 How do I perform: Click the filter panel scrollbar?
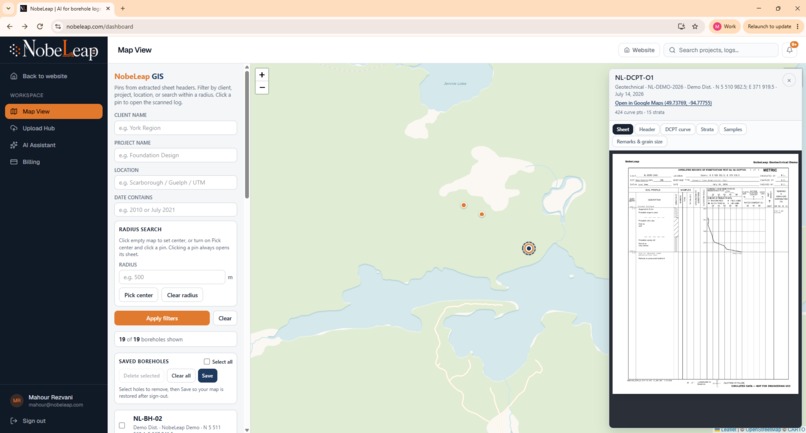point(247,135)
